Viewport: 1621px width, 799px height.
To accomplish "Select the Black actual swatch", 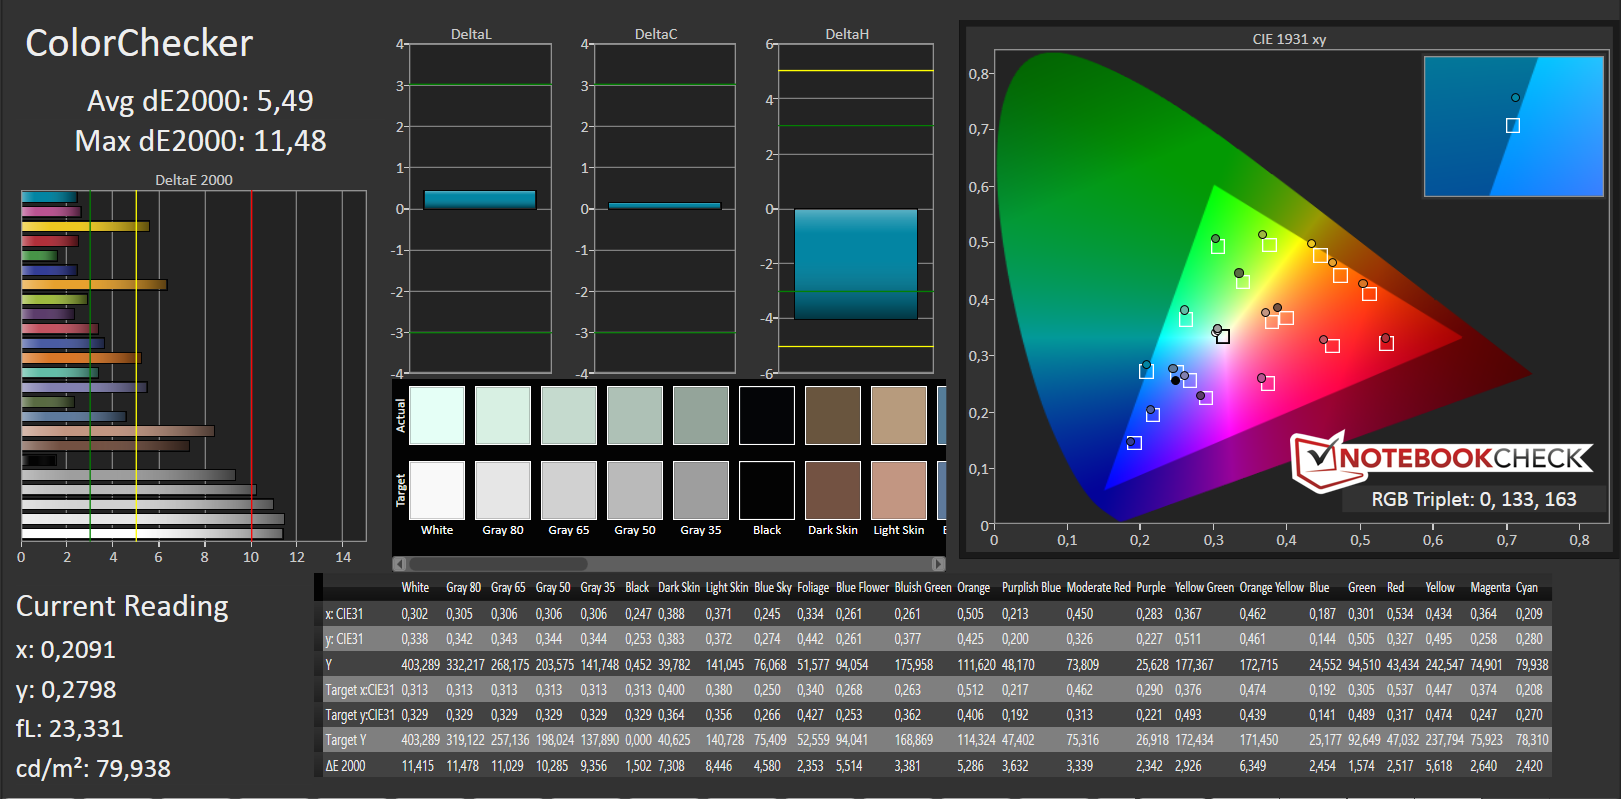I will click(767, 415).
